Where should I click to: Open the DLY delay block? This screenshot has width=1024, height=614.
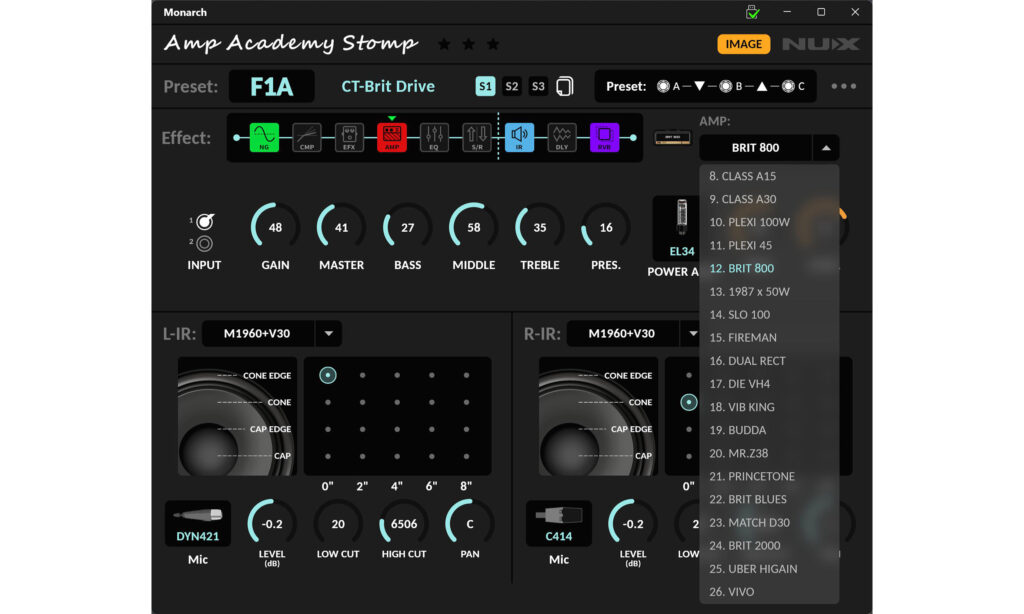coord(561,137)
